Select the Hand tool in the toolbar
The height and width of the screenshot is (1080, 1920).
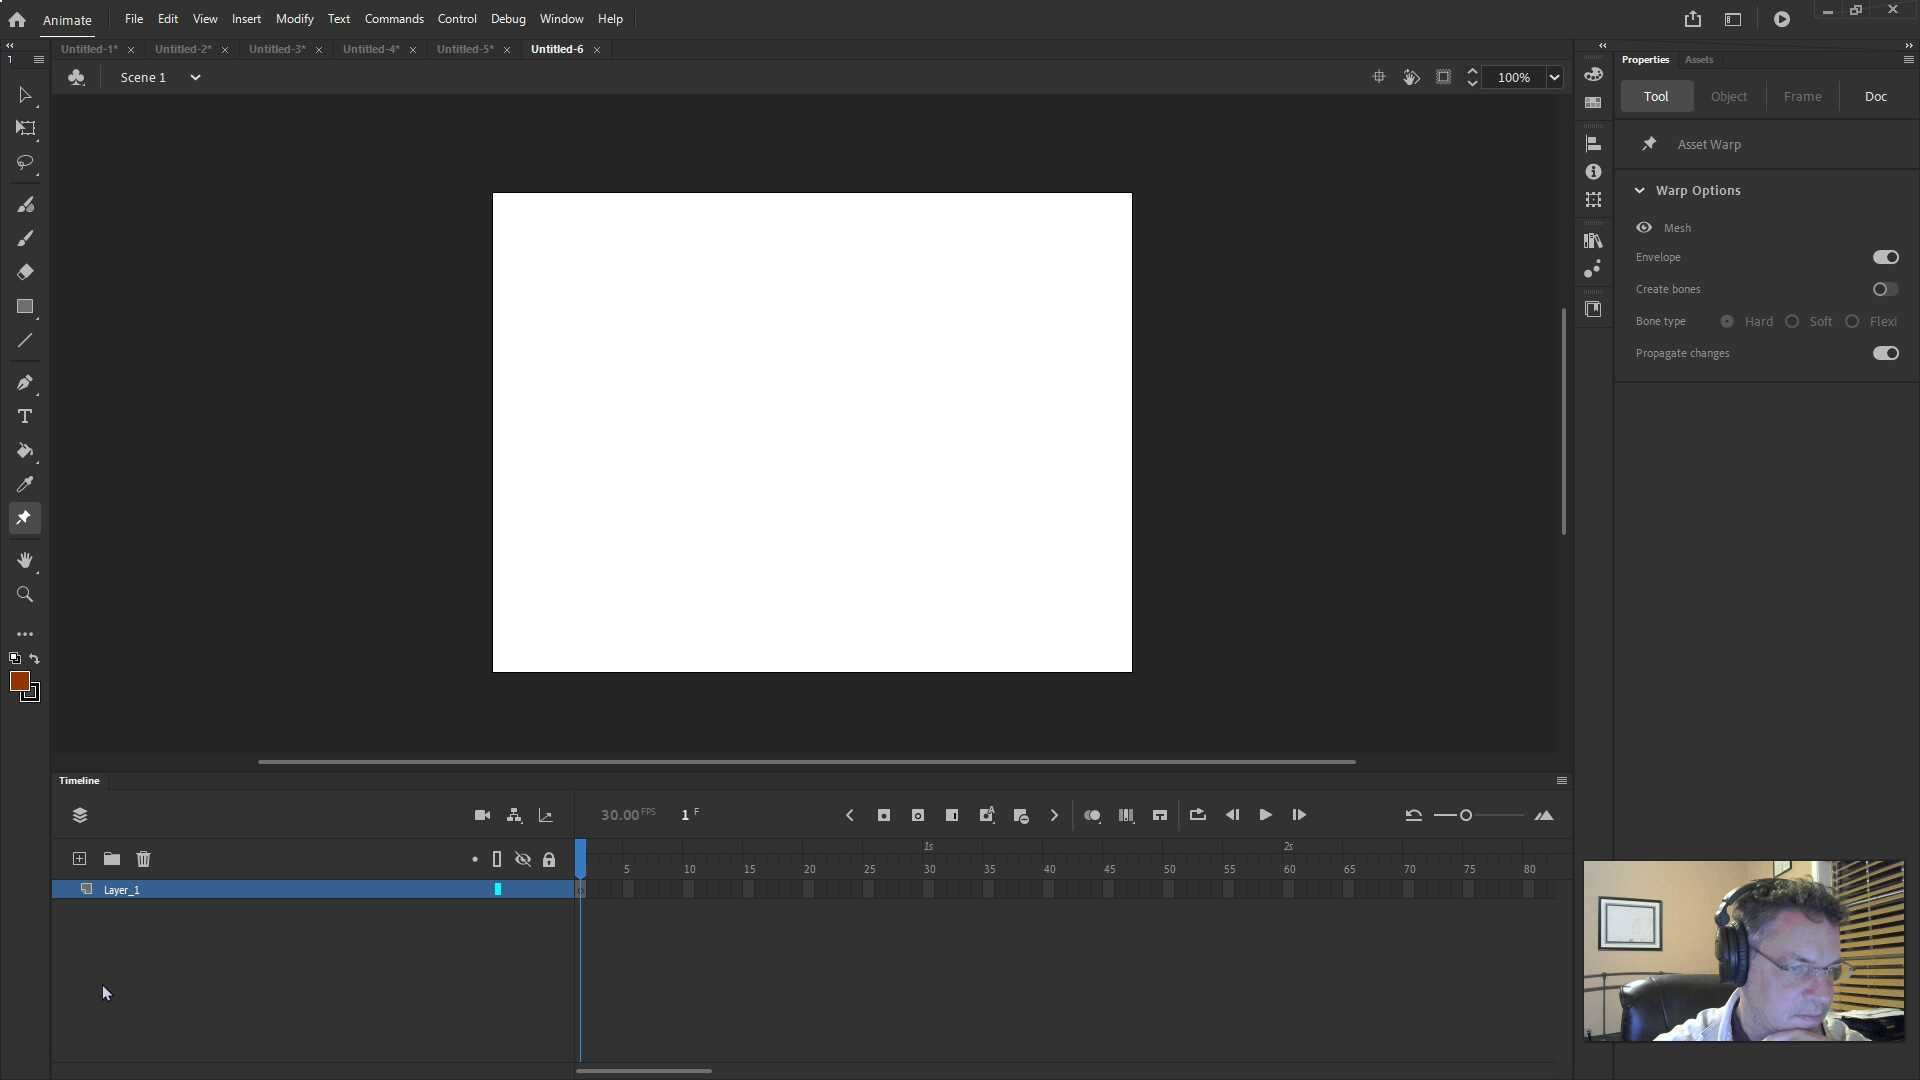(x=25, y=560)
